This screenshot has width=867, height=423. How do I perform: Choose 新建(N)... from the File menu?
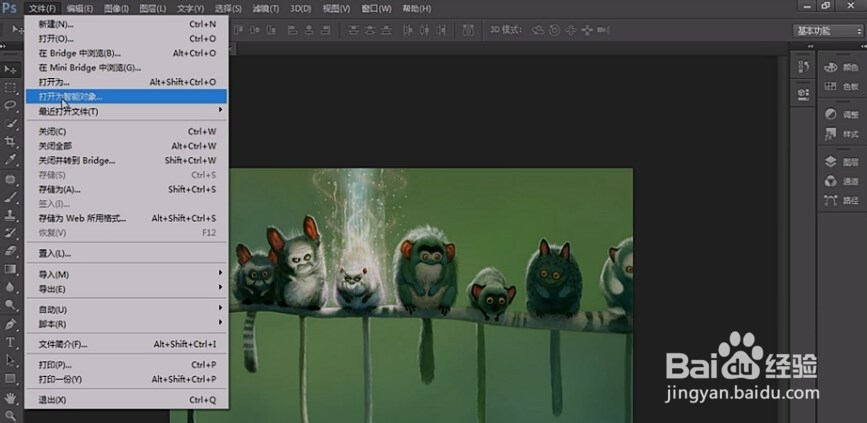coord(126,24)
